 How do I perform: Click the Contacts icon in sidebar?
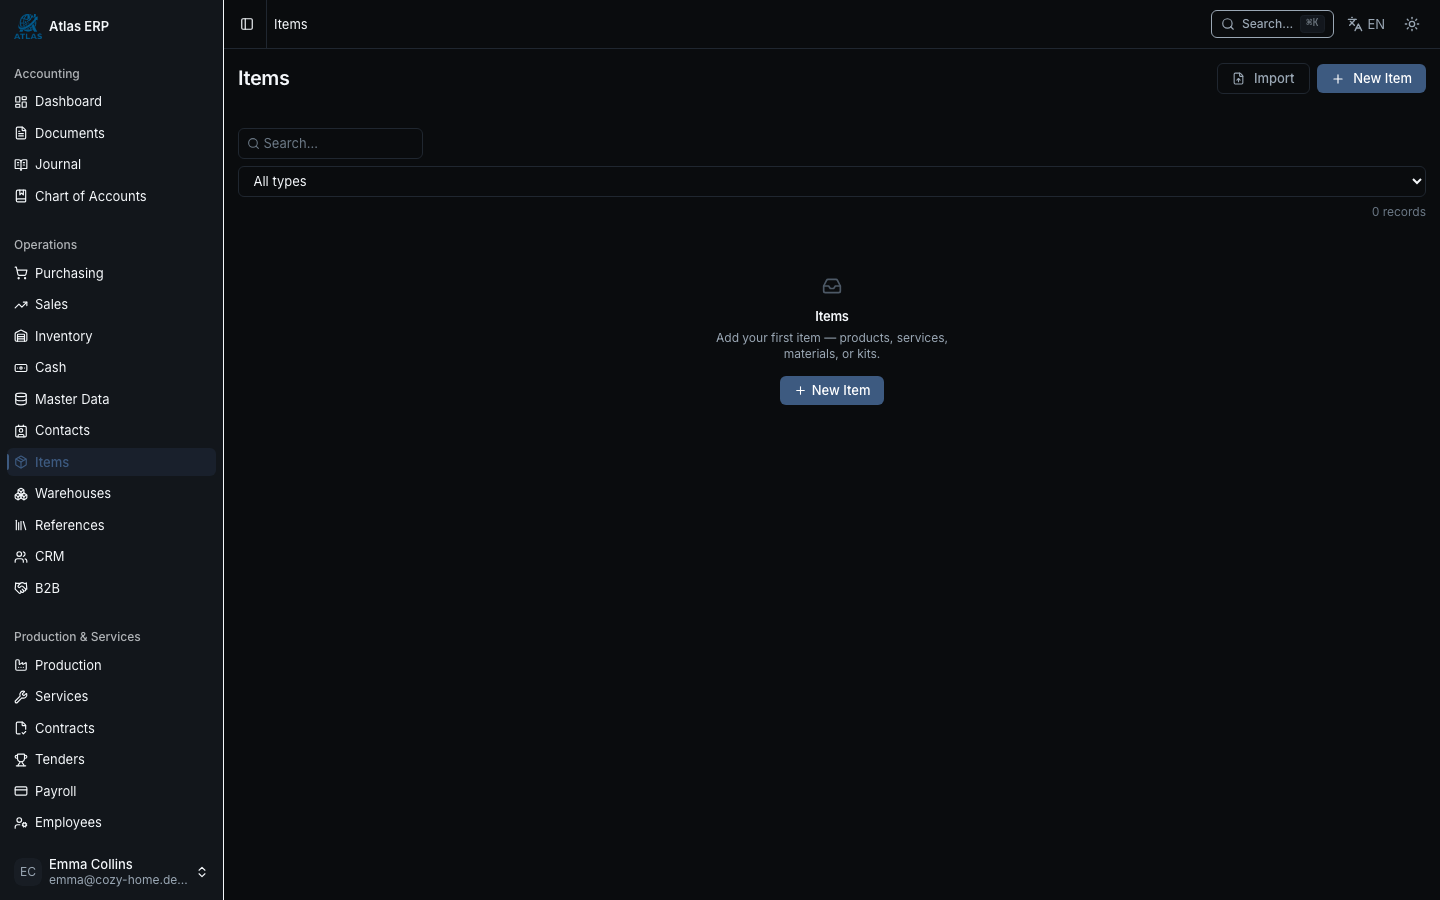tap(21, 431)
